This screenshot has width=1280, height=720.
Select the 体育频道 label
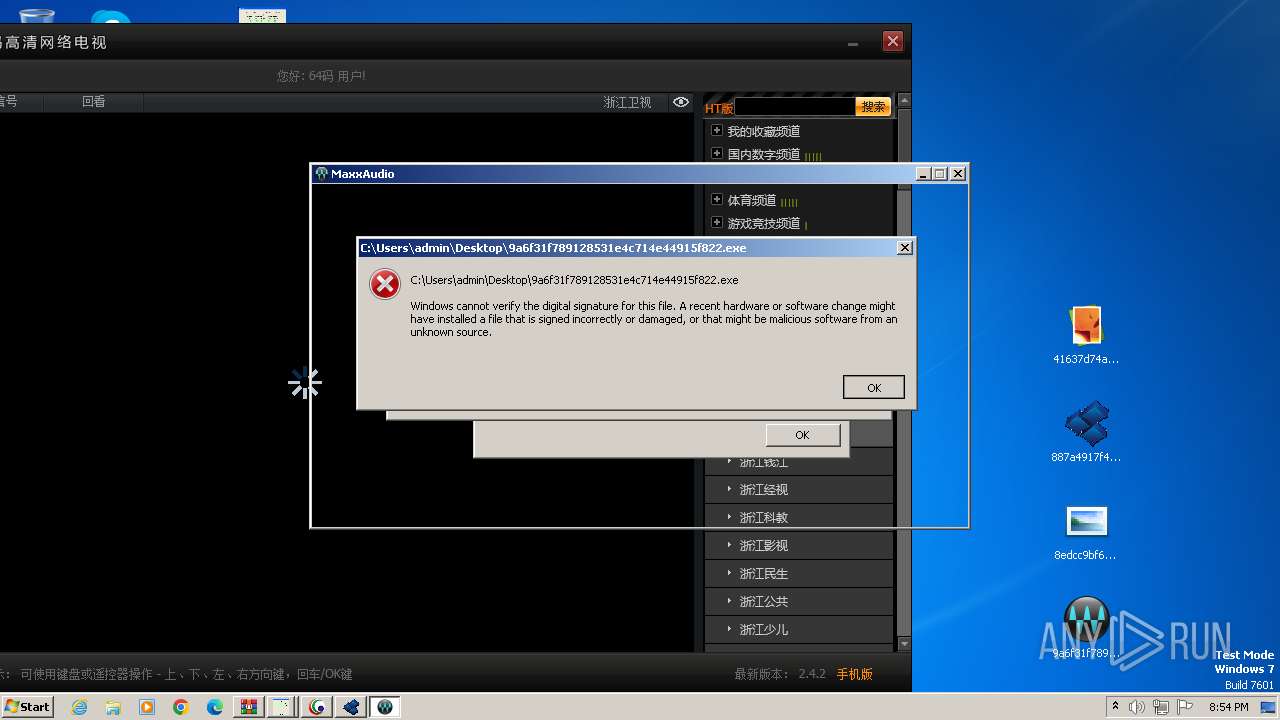click(x=752, y=200)
